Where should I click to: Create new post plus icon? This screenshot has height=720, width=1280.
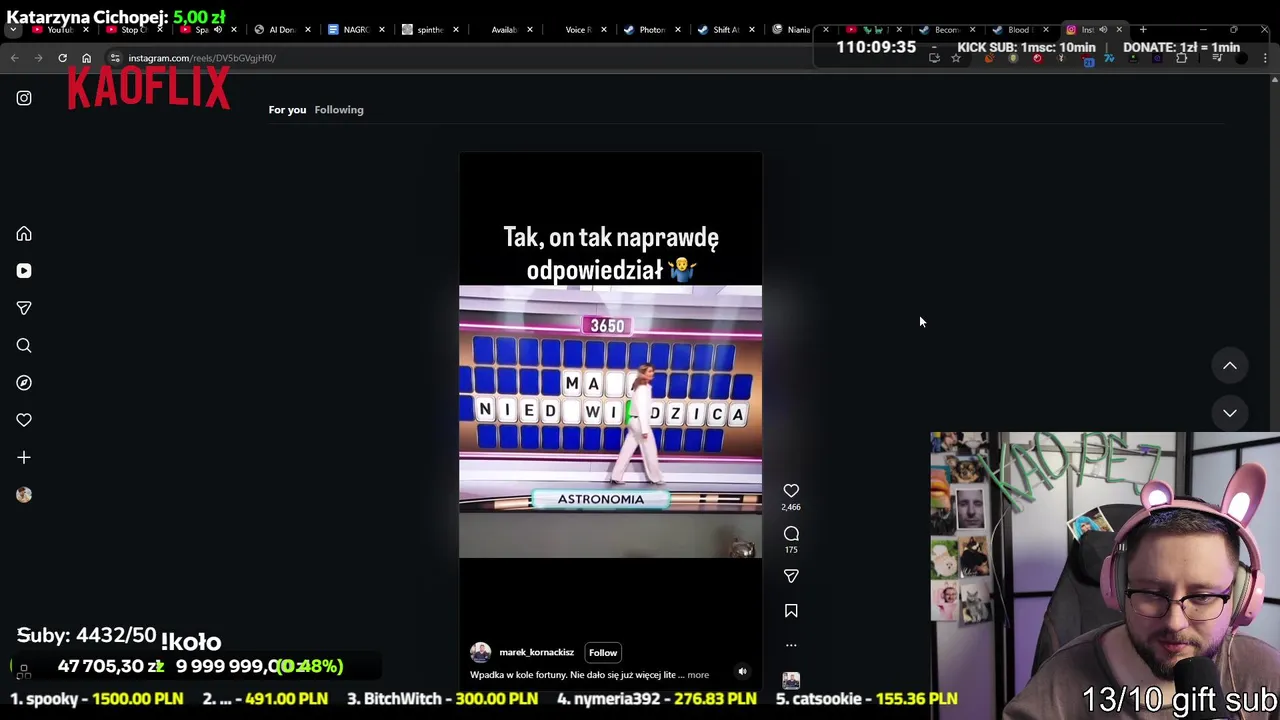24,457
